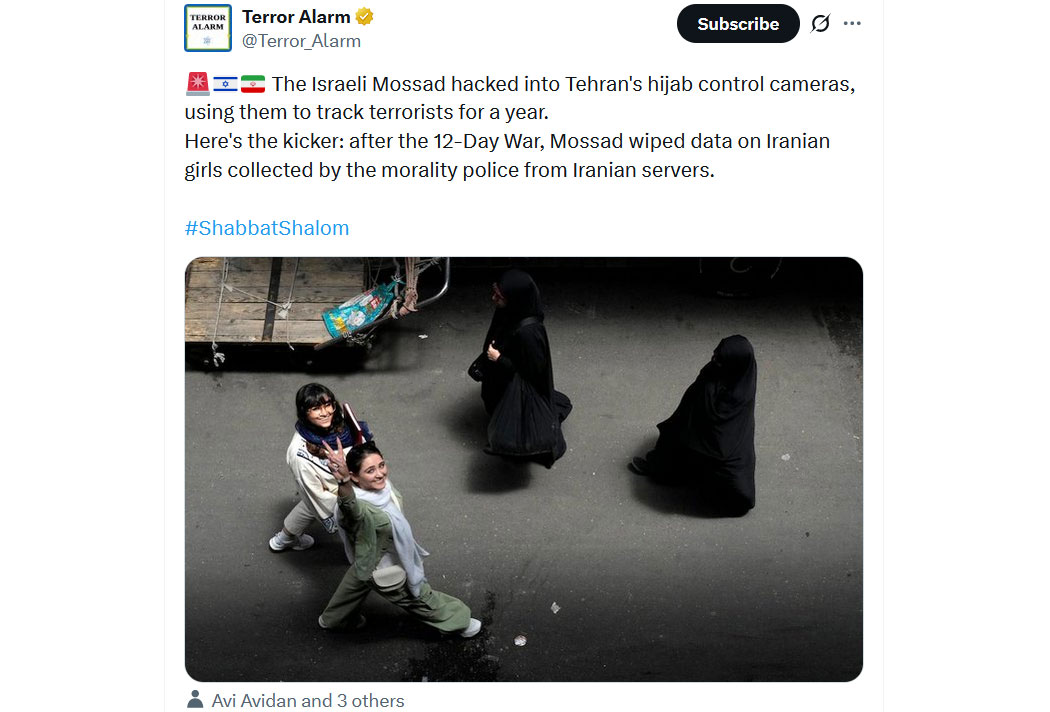Open the Grok explain-post icon

tap(820, 23)
